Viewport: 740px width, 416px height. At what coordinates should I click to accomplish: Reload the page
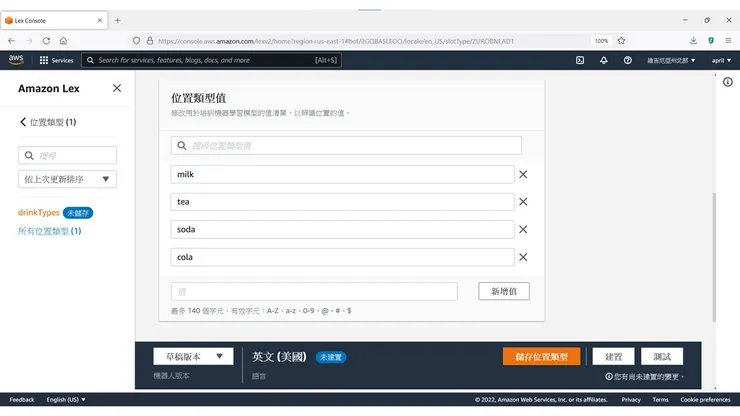(x=46, y=41)
